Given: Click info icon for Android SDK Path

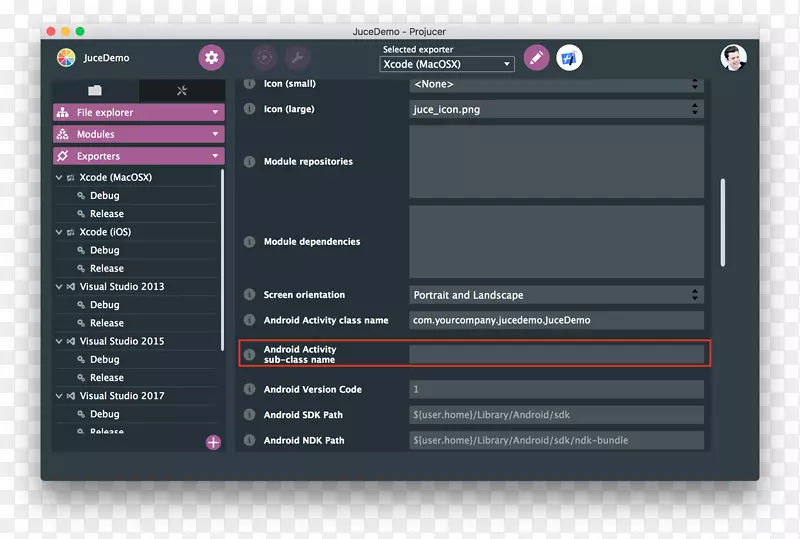Looking at the screenshot, I should pos(249,414).
